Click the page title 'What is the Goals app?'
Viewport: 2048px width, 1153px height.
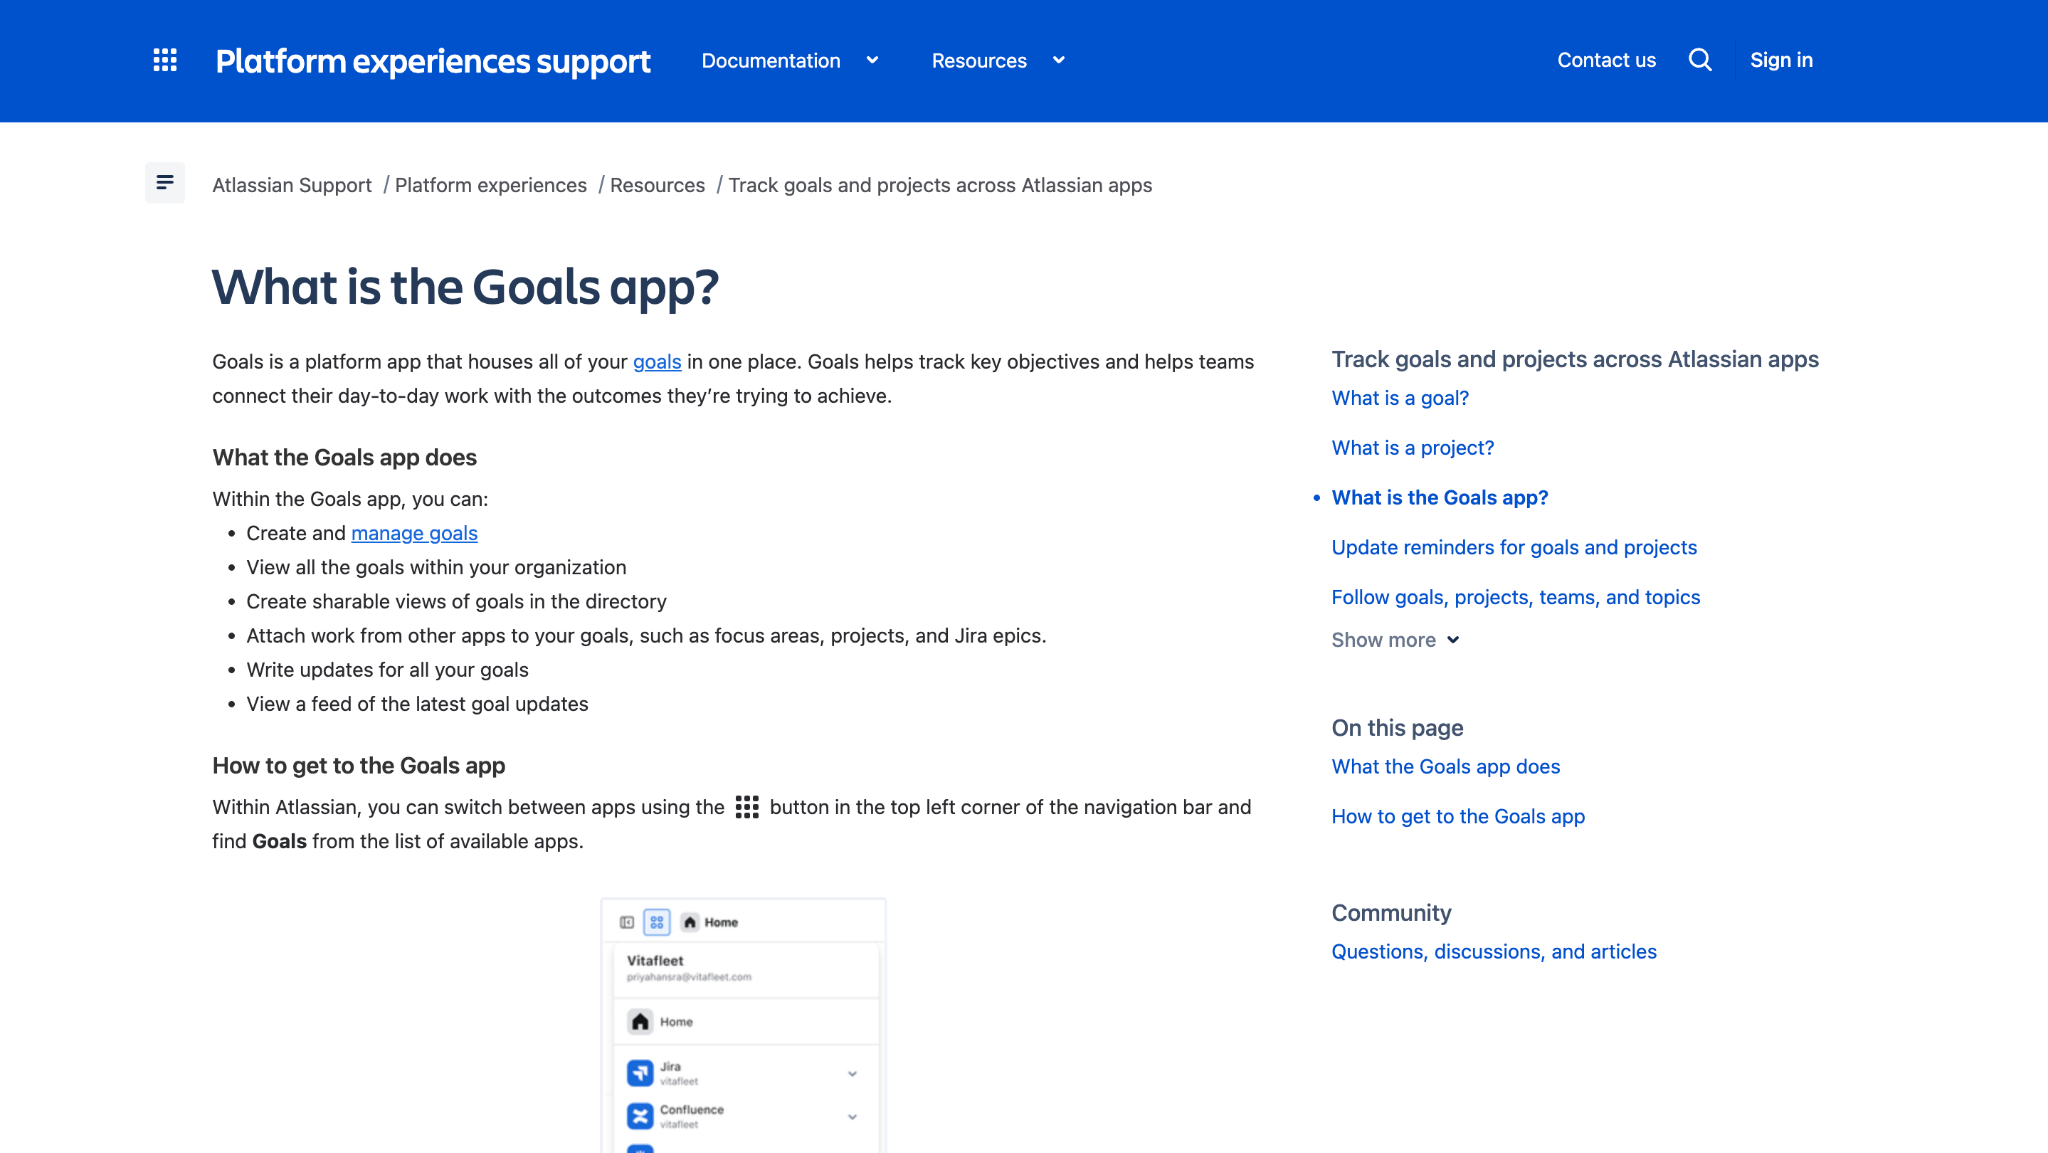(x=465, y=288)
